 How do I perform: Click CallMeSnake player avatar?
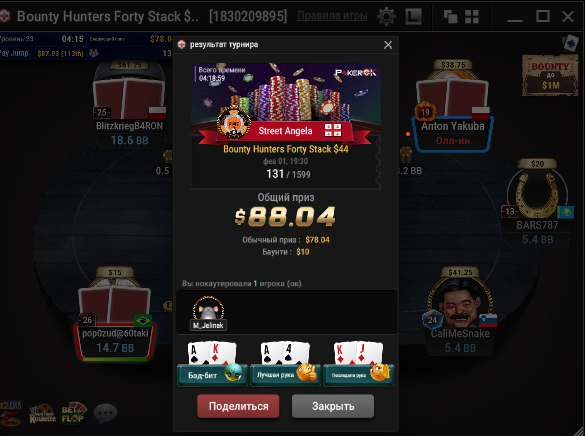click(460, 303)
